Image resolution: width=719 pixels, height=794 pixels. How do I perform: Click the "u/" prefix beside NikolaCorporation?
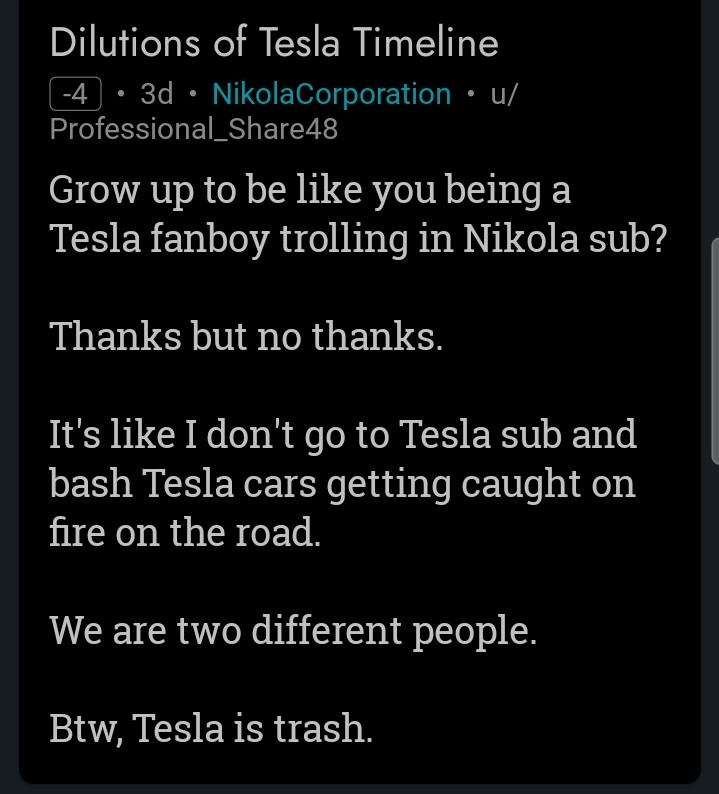503,94
